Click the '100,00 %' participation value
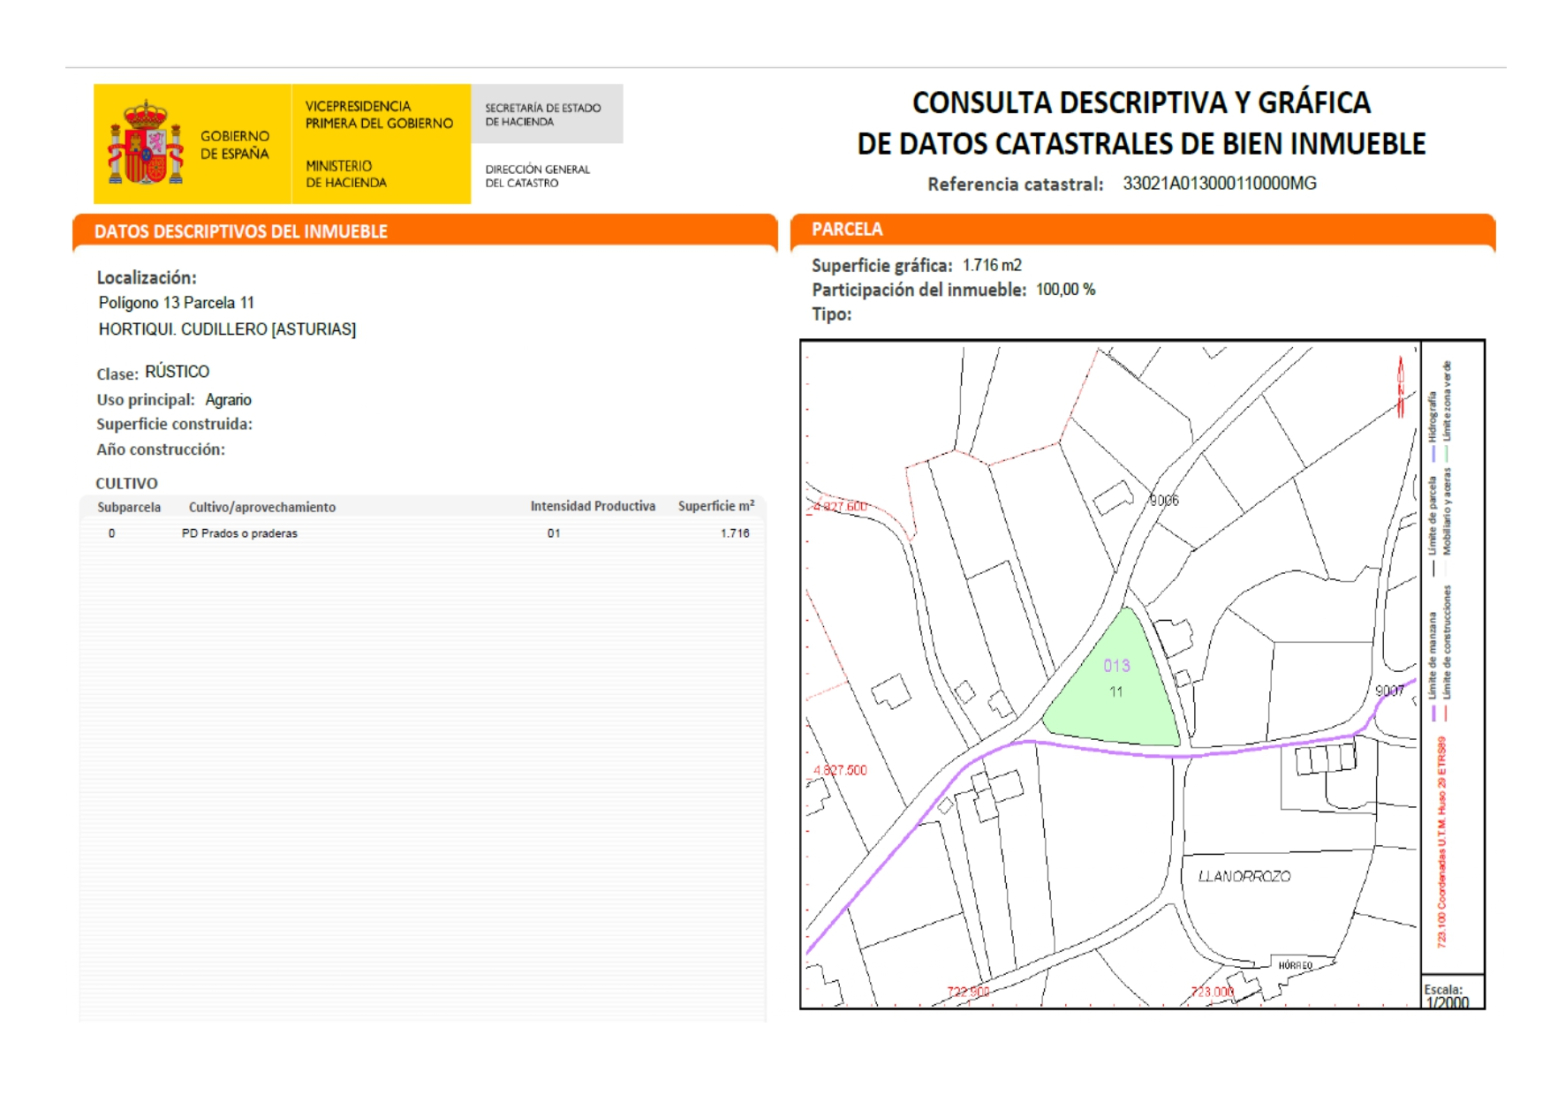This screenshot has height=1095, width=1550. (x=1065, y=289)
